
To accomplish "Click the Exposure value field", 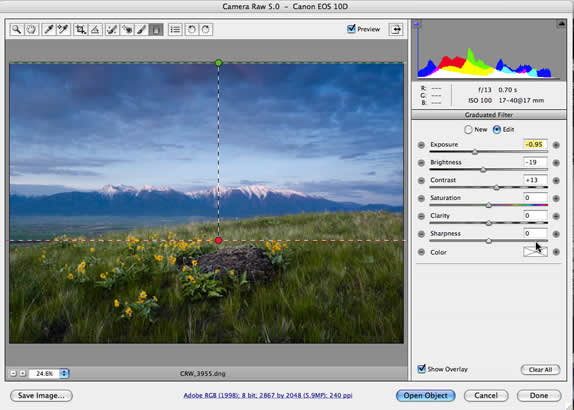I will [x=535, y=144].
